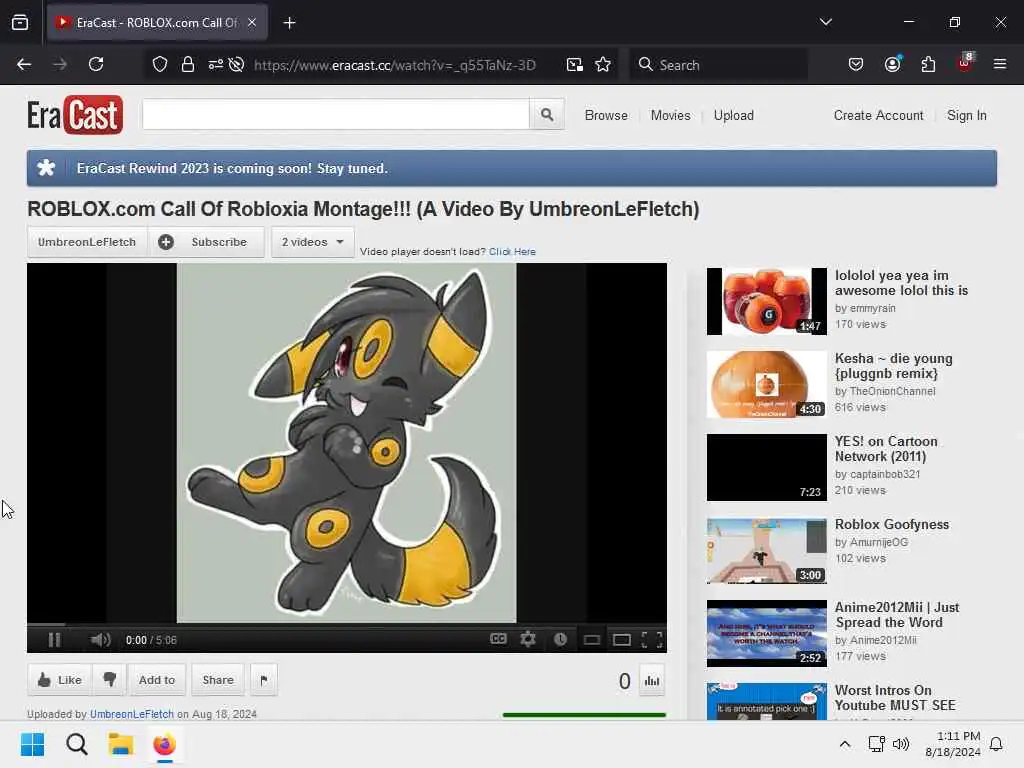Click the watch later clock icon
This screenshot has height=768, width=1024.
pyautogui.click(x=560, y=639)
